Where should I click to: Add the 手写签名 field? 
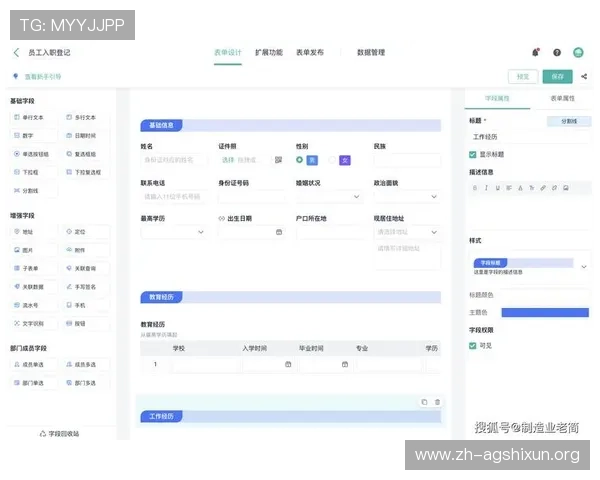coord(86,287)
